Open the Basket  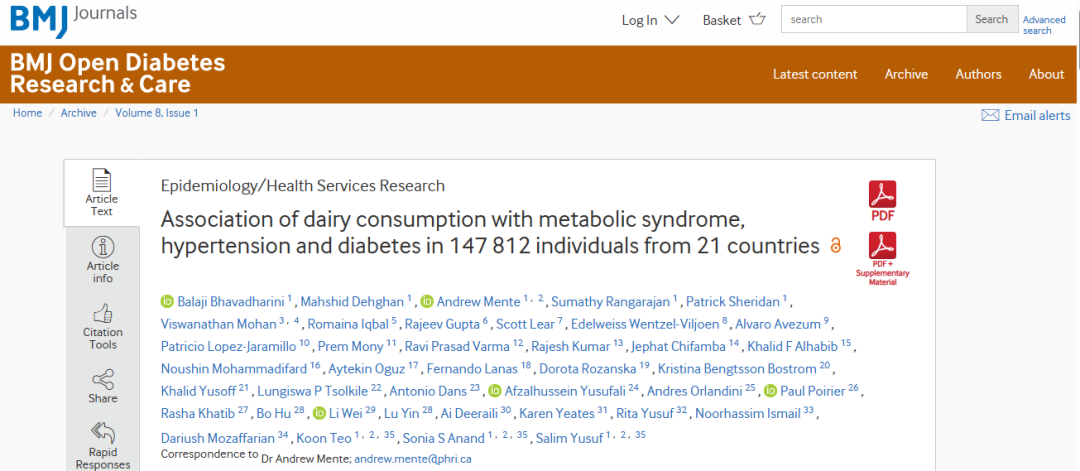(734, 20)
